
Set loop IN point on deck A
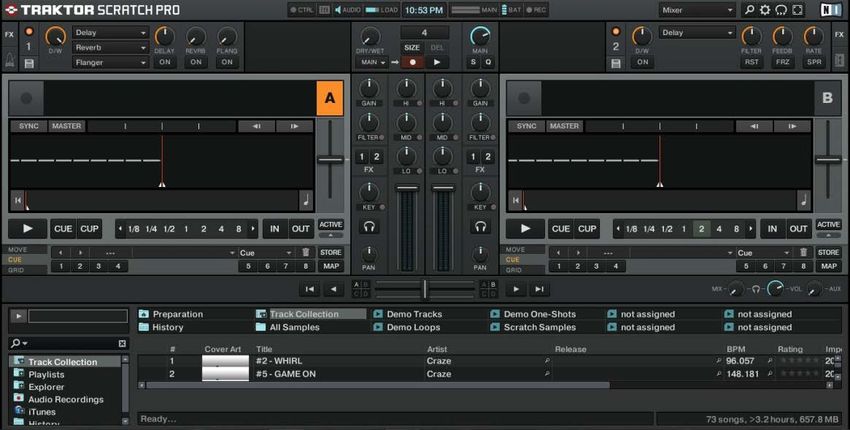click(x=275, y=229)
